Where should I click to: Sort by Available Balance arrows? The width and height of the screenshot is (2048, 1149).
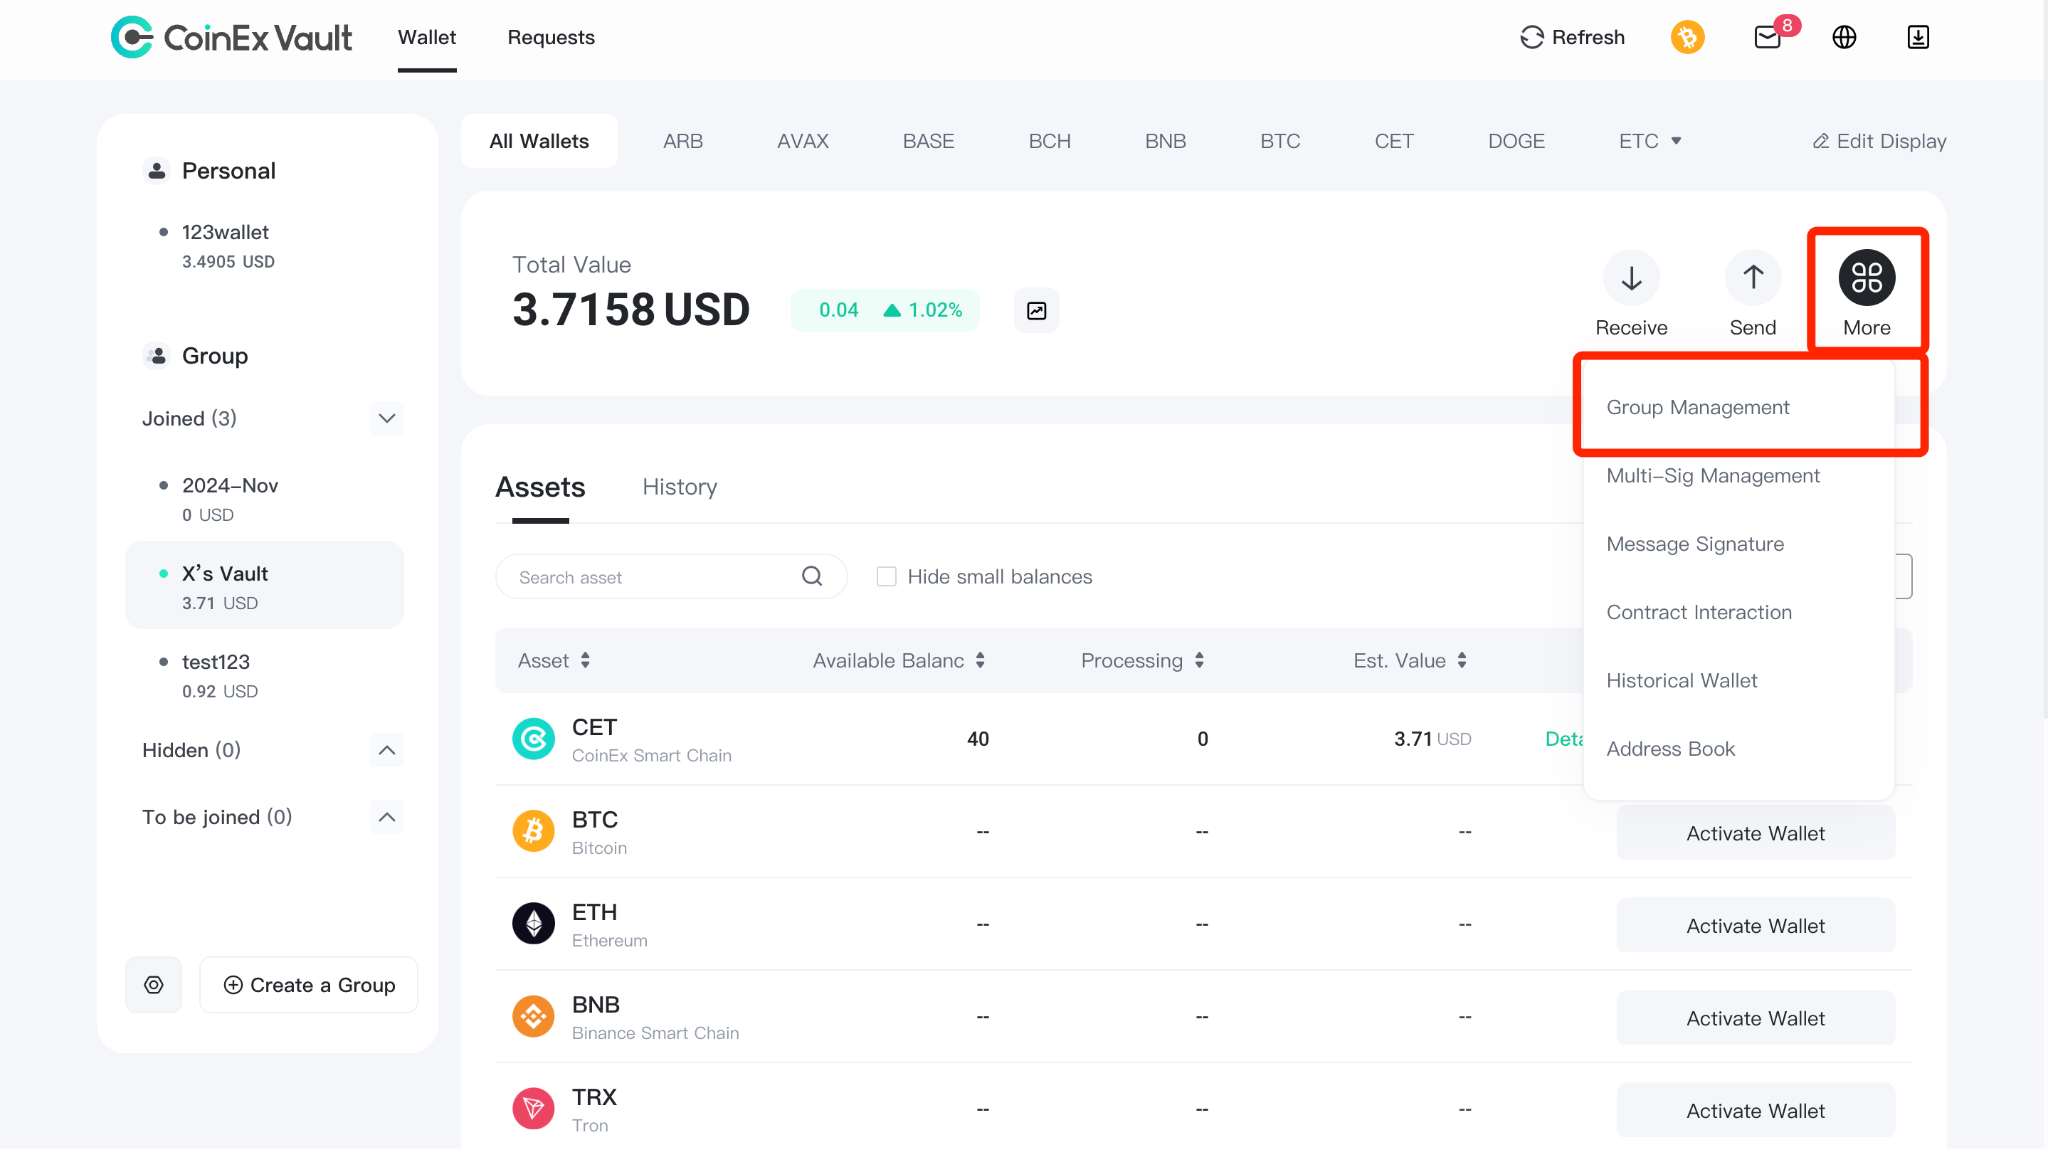point(980,660)
